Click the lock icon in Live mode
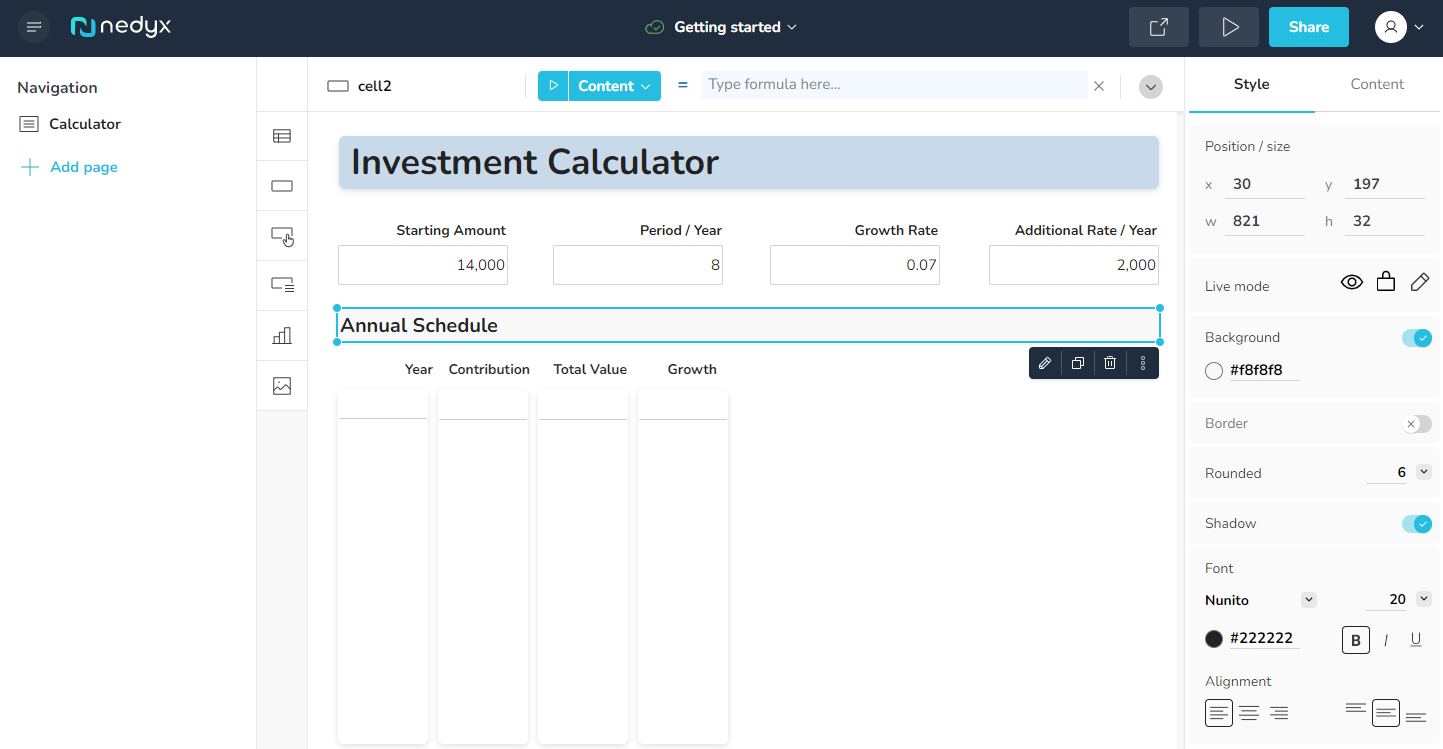 (1385, 283)
